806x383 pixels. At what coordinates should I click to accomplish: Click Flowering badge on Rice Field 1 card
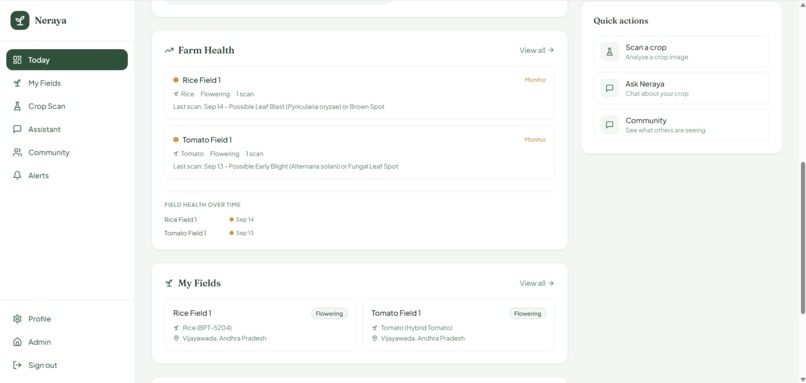coord(329,314)
